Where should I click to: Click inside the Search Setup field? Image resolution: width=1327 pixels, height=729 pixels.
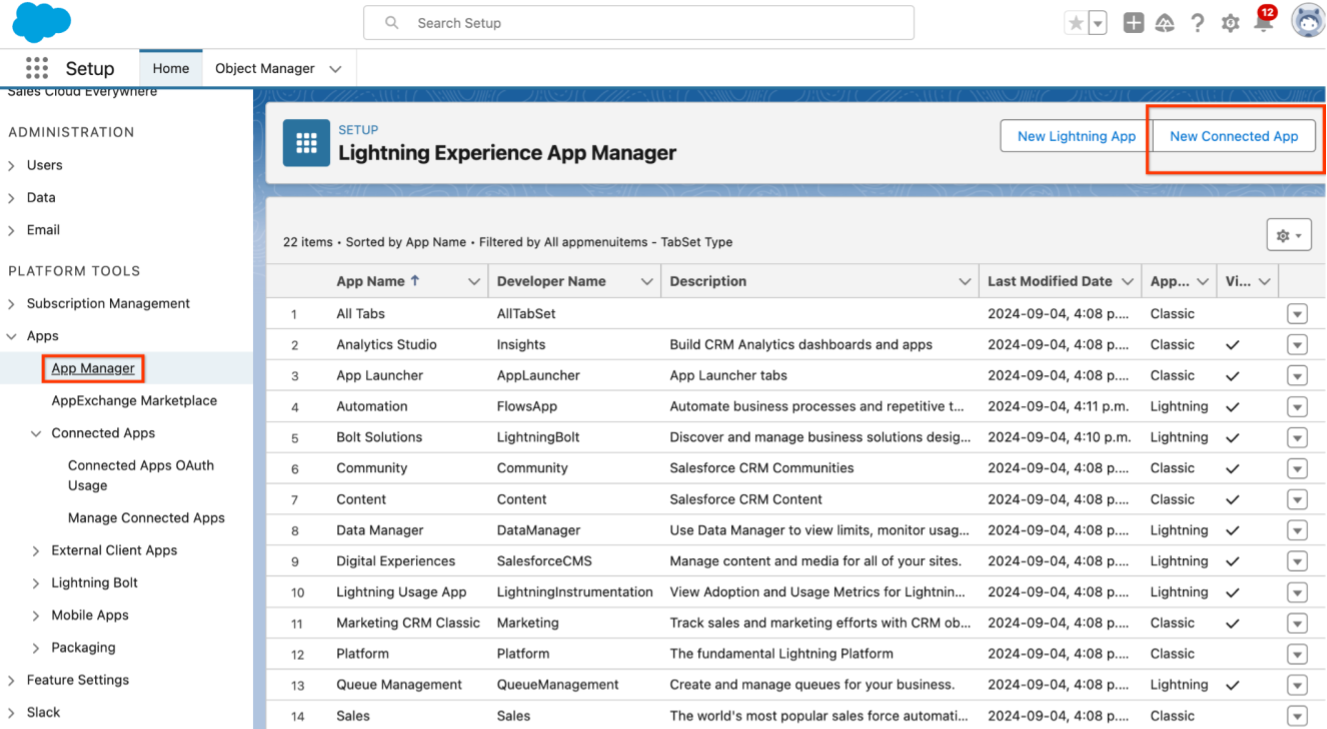click(638, 23)
